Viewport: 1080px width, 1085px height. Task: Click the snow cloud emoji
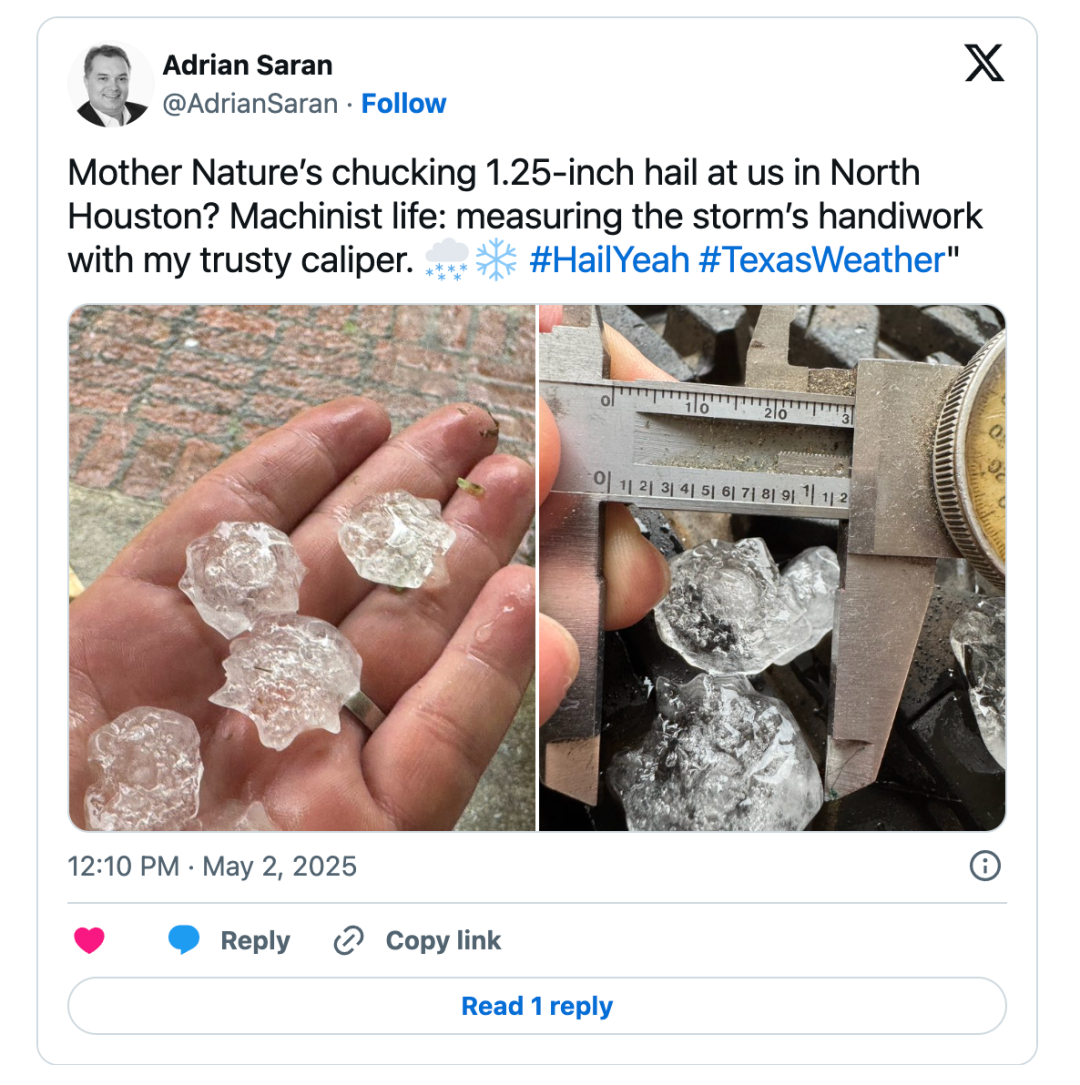(446, 260)
